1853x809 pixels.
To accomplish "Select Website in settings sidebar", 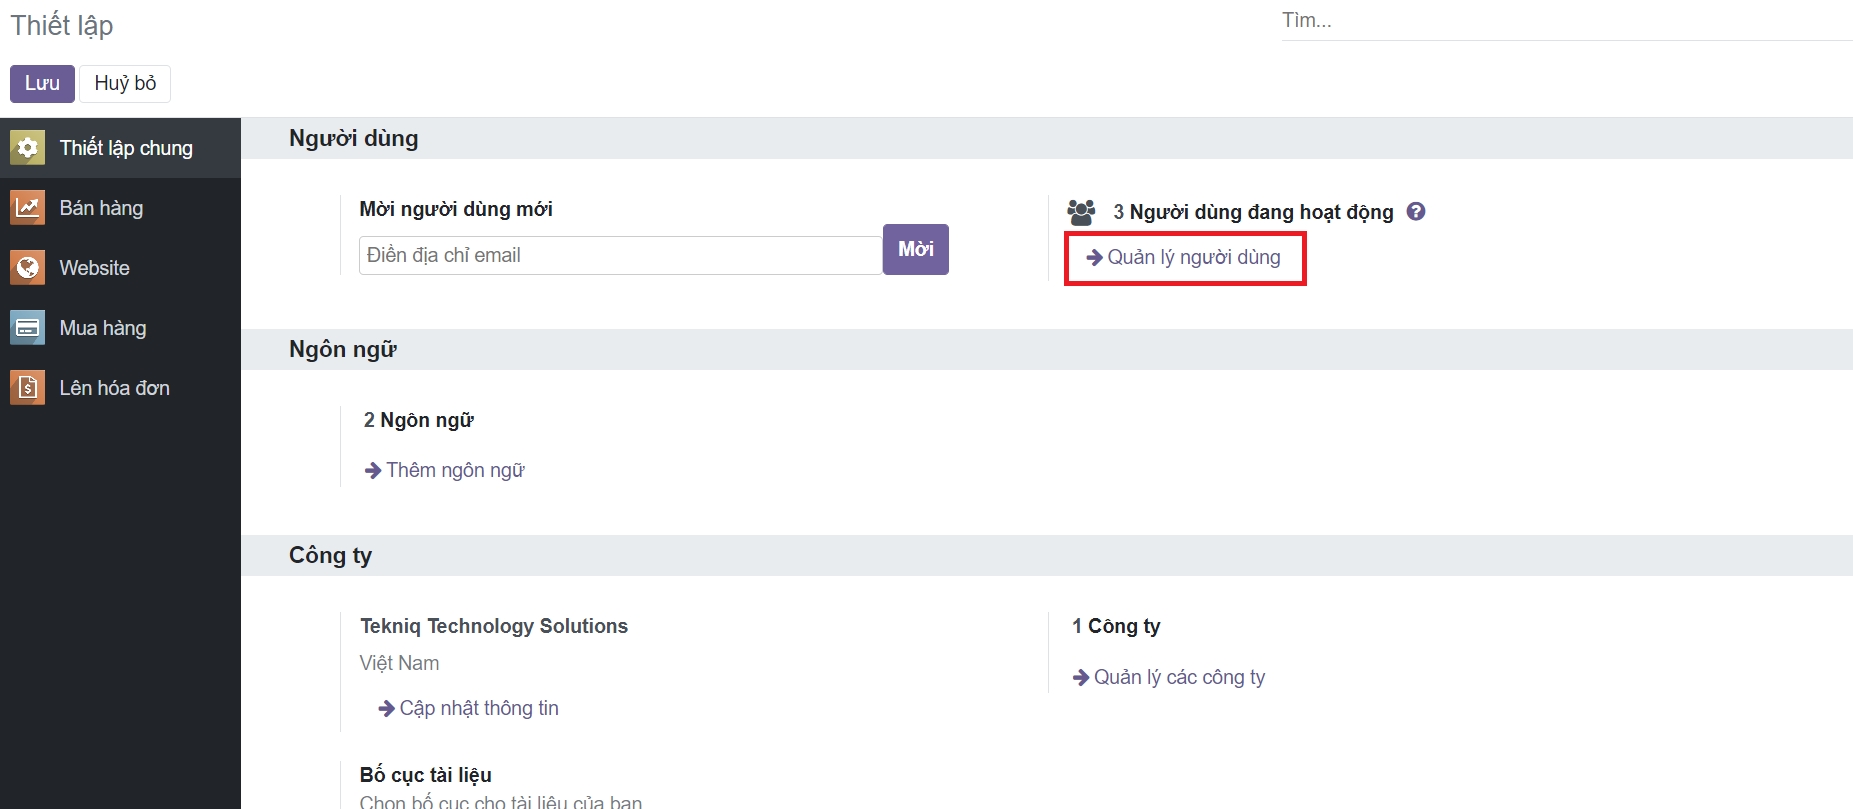I will [x=94, y=268].
